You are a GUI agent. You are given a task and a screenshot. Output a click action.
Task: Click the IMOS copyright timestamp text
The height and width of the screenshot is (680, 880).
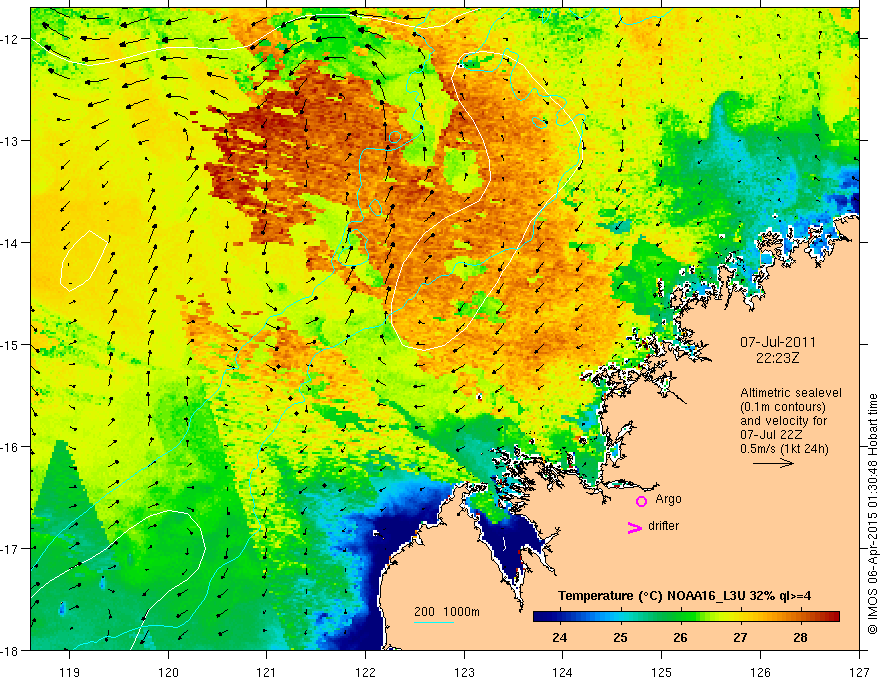872,514
